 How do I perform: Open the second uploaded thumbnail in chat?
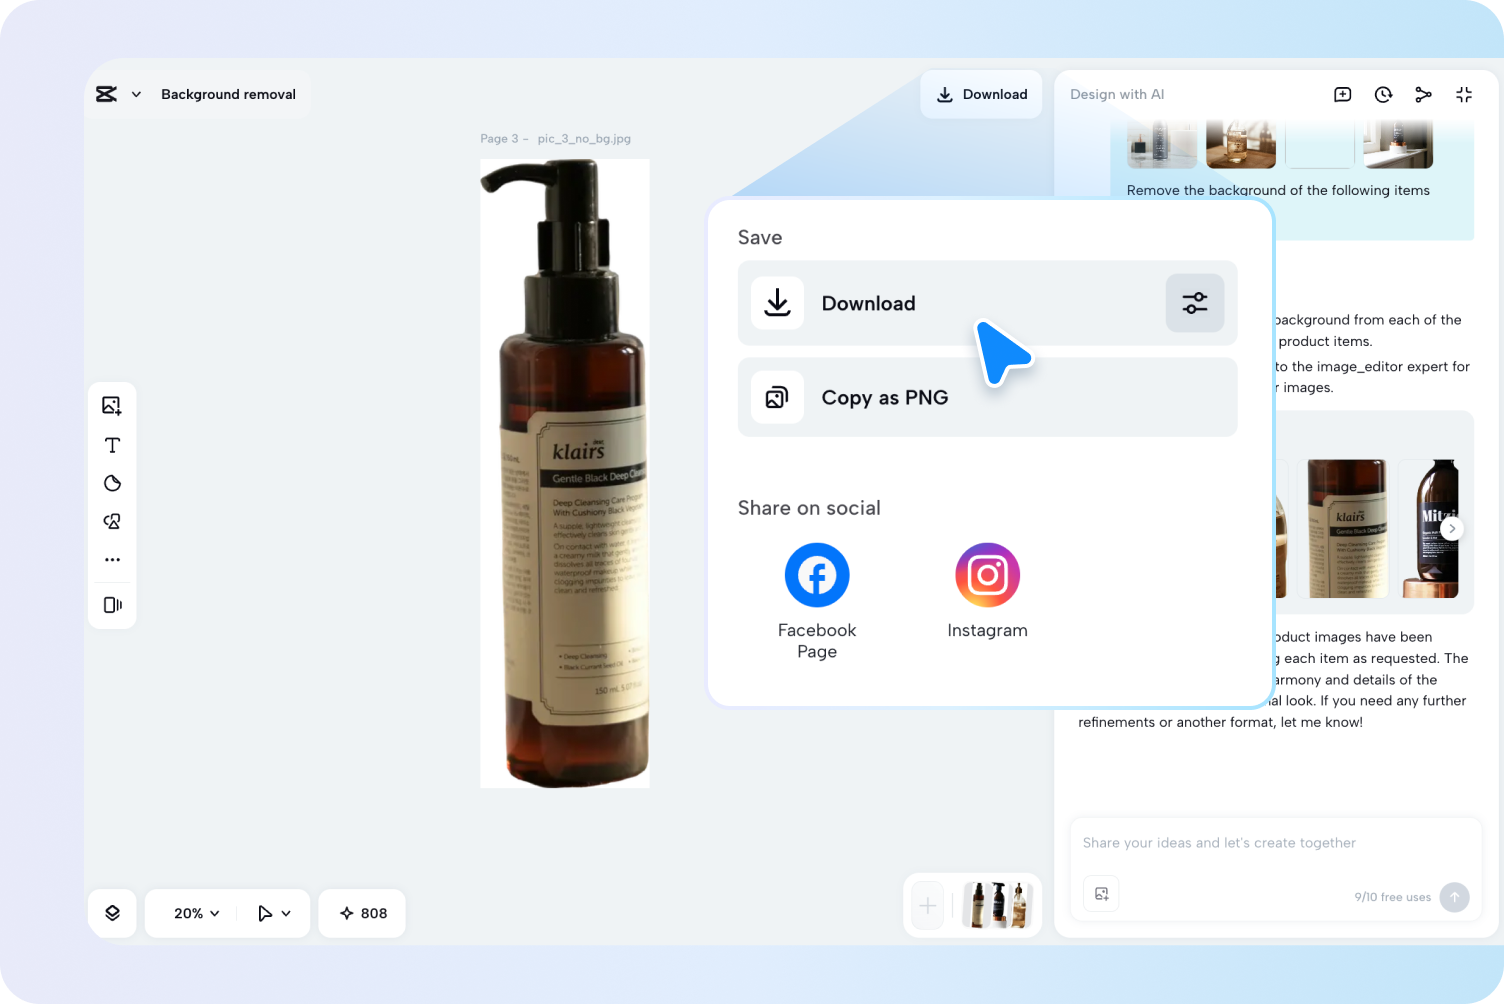[1241, 144]
